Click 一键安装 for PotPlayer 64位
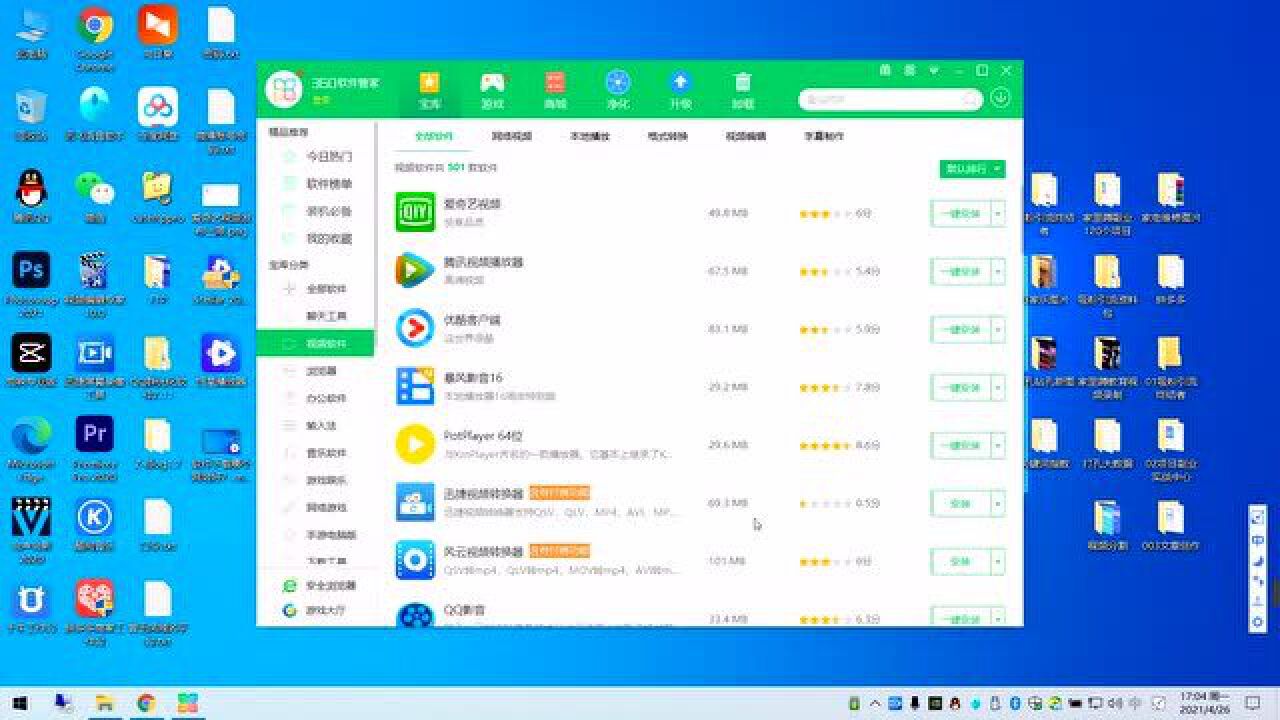Viewport: 1280px width, 720px height. (960, 446)
